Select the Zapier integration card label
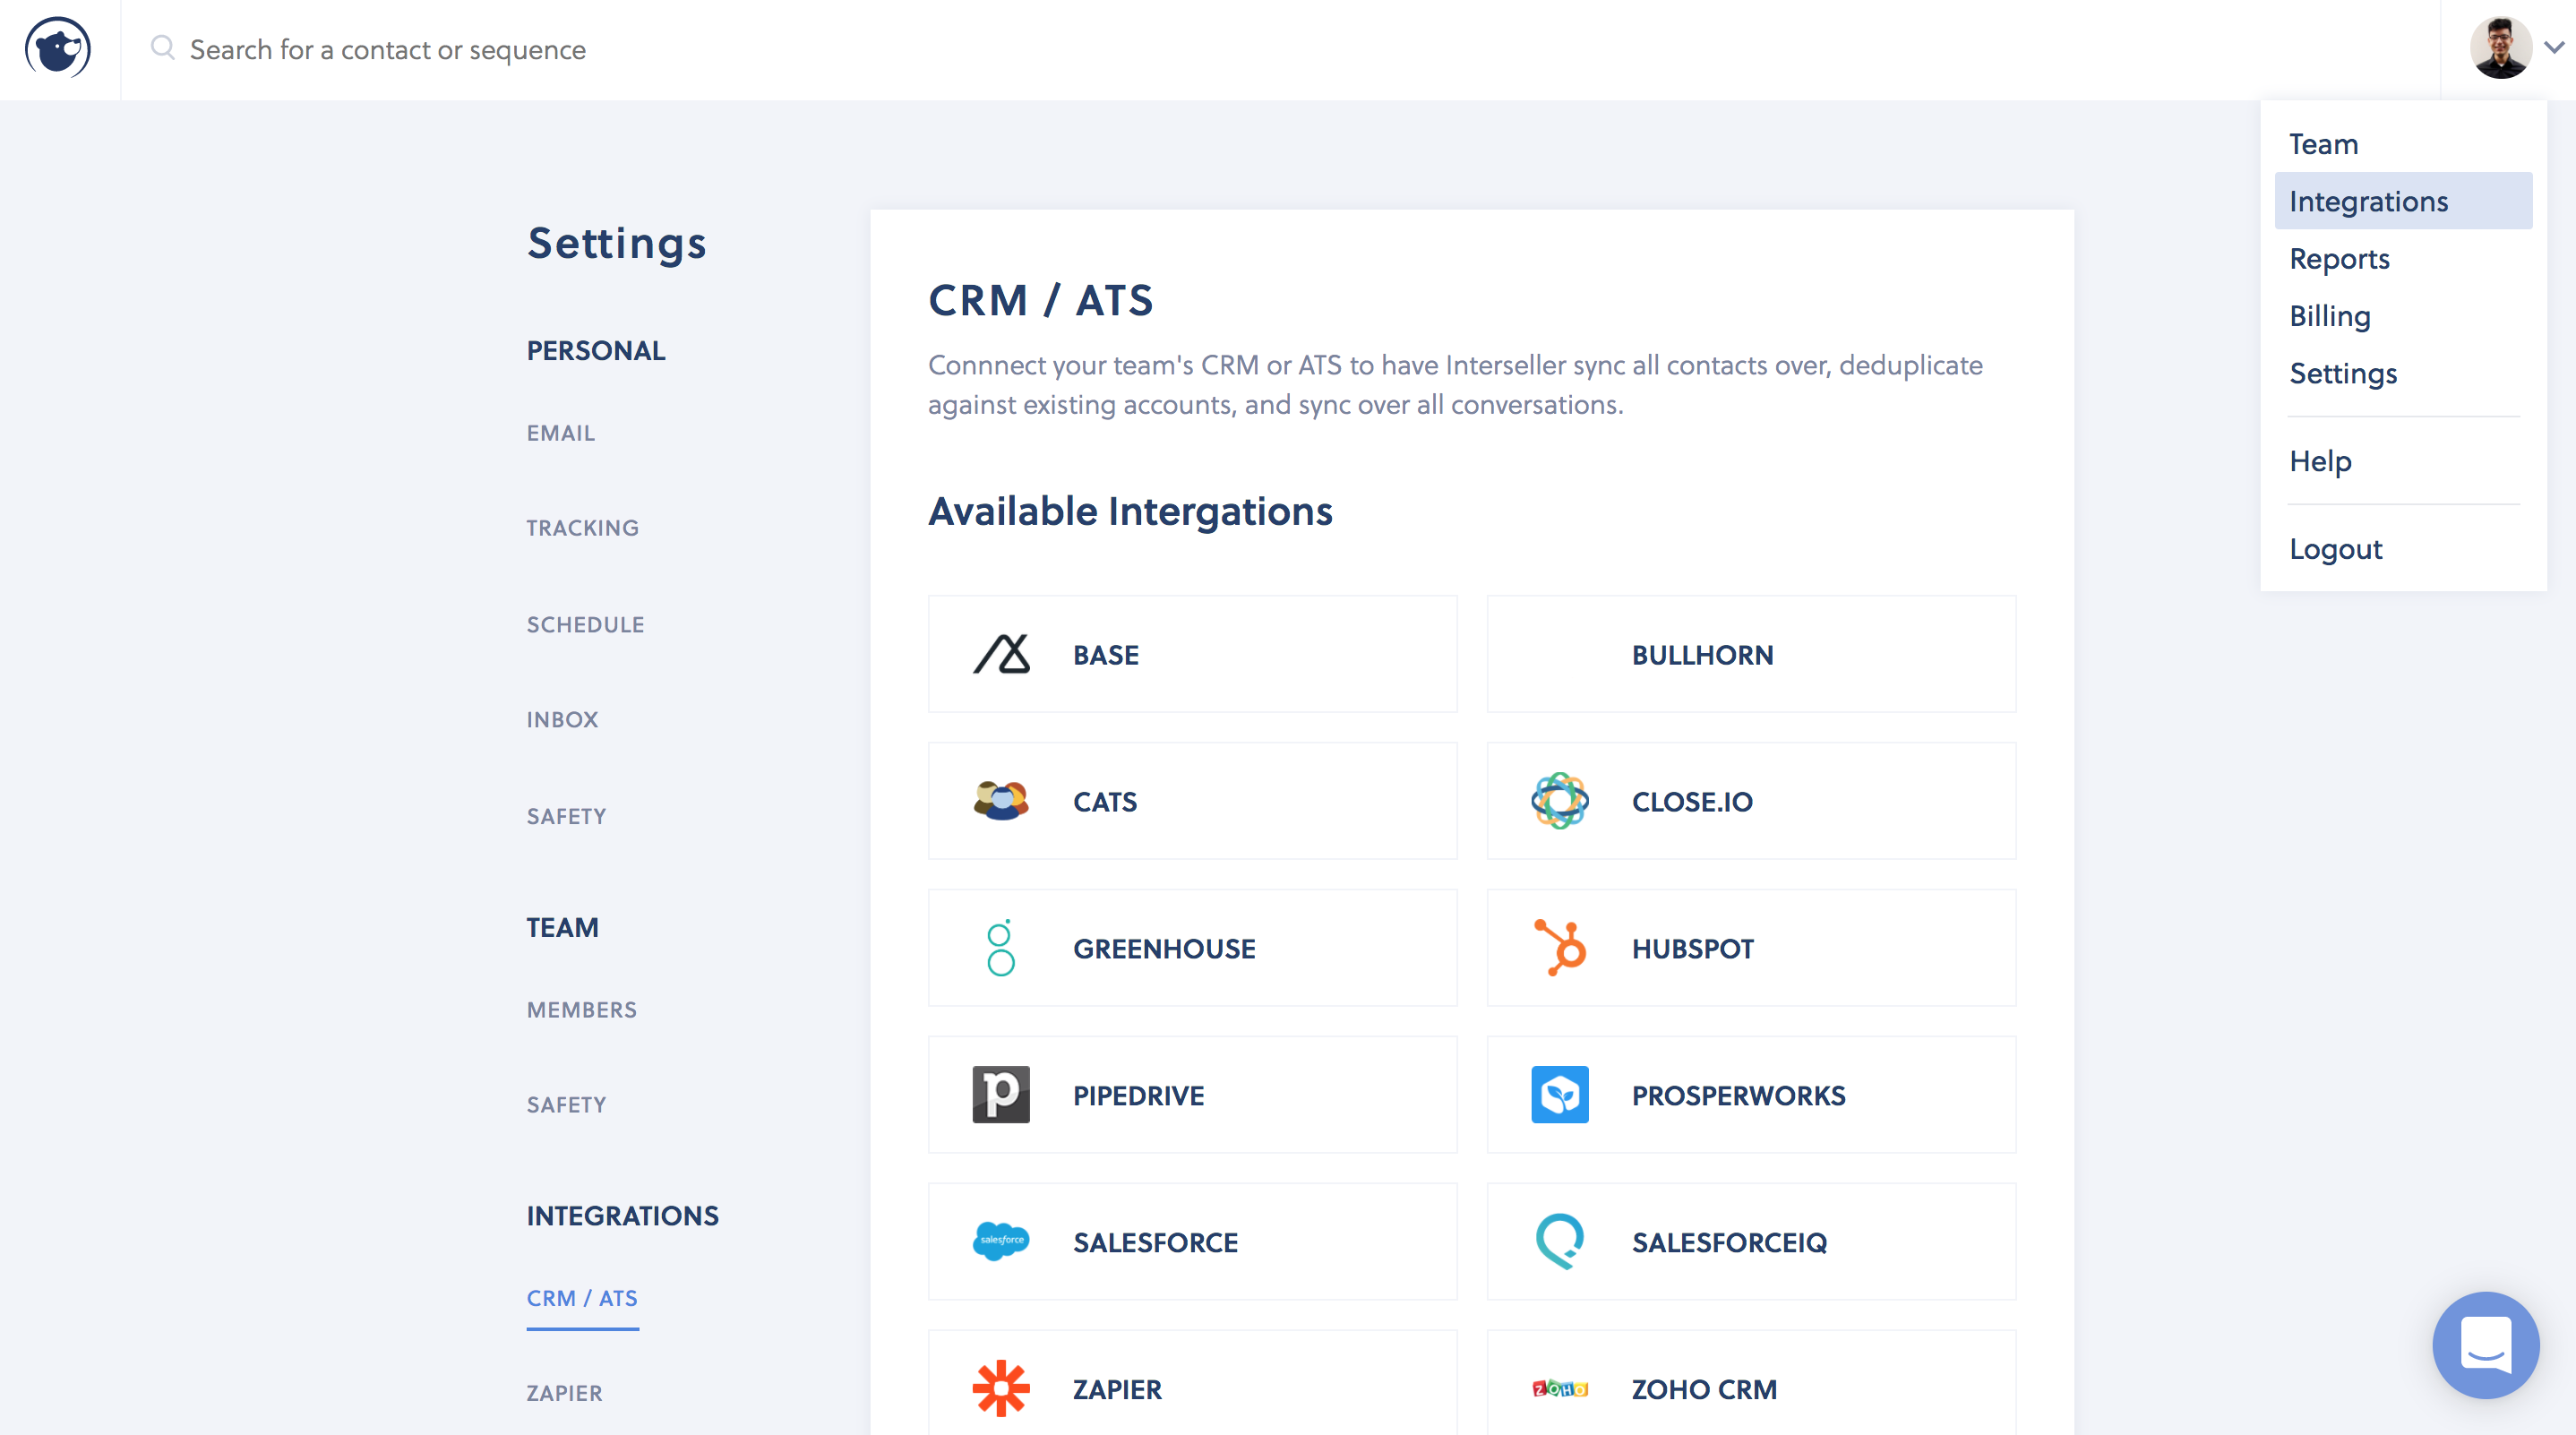This screenshot has width=2576, height=1435. [x=1117, y=1389]
